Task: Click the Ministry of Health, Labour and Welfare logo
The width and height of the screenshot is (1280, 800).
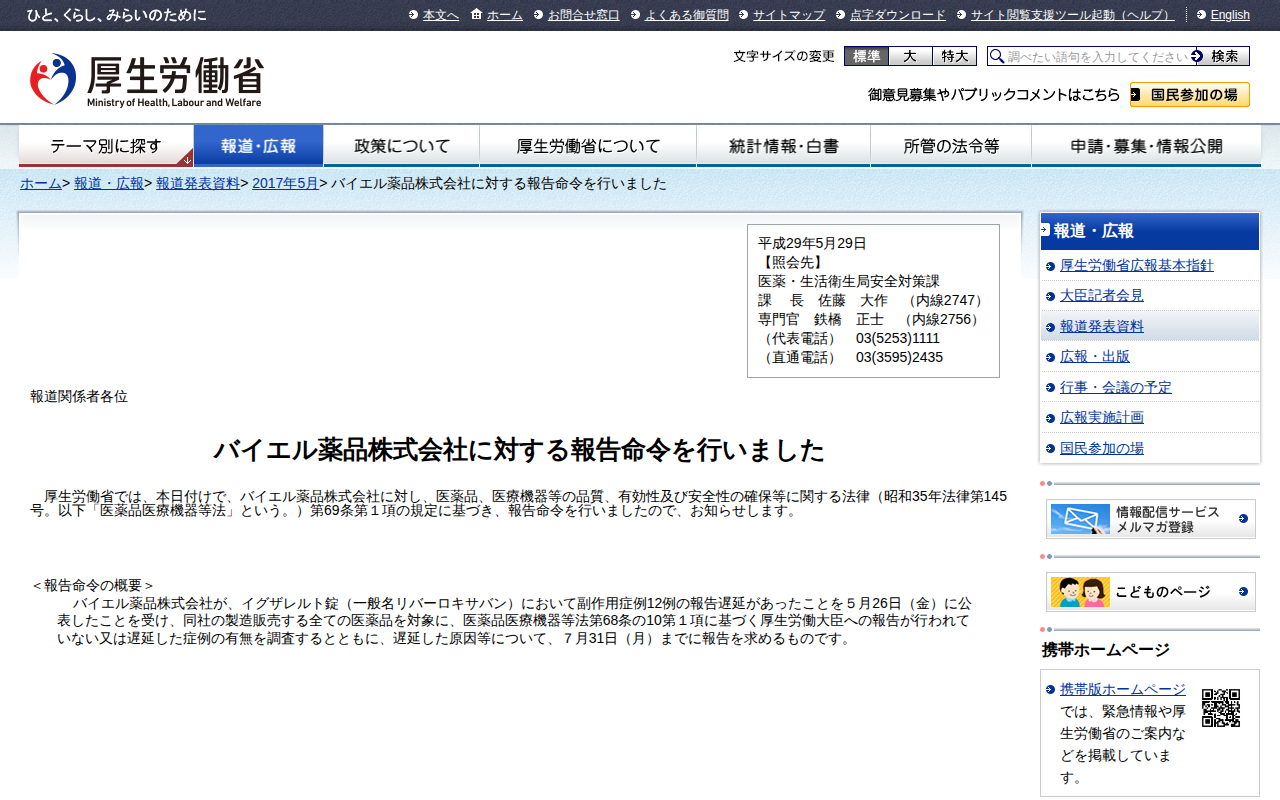Action: tap(146, 80)
